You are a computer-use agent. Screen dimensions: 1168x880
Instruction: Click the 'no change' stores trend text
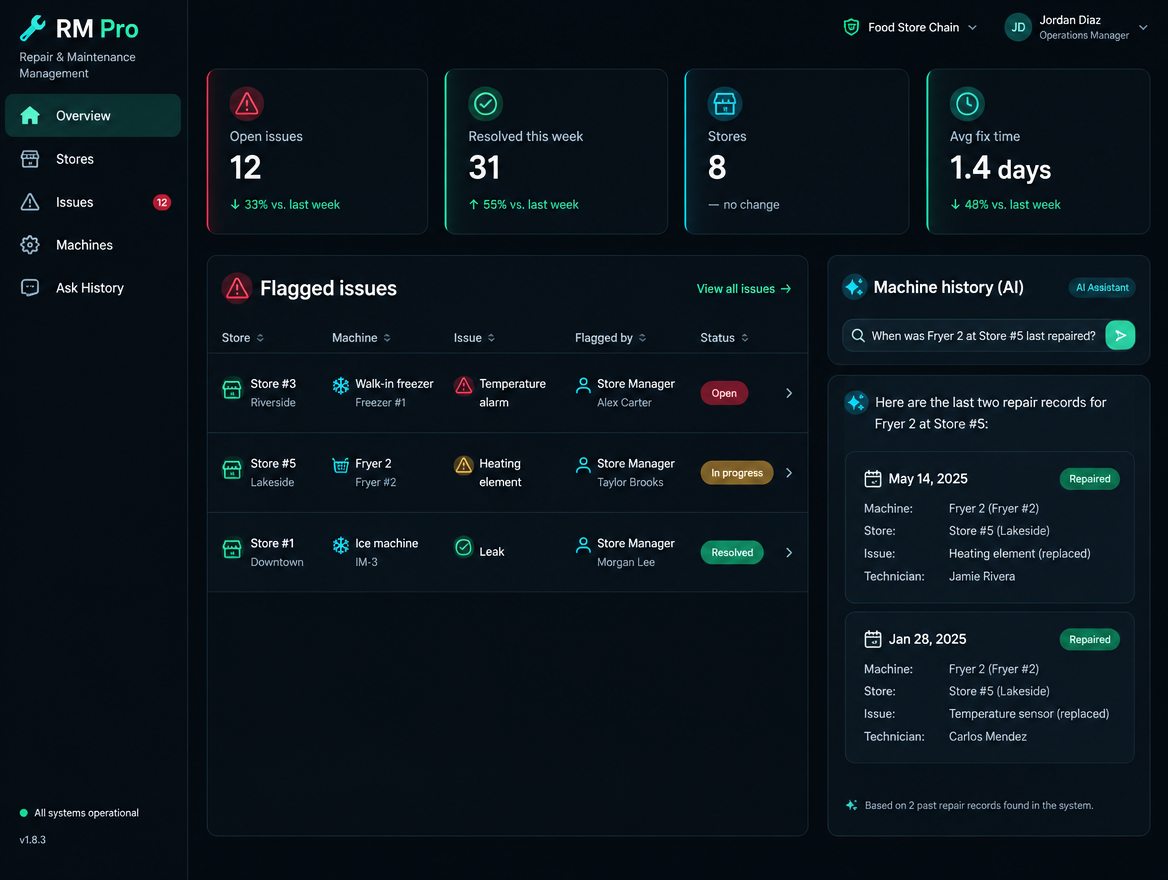coord(744,204)
